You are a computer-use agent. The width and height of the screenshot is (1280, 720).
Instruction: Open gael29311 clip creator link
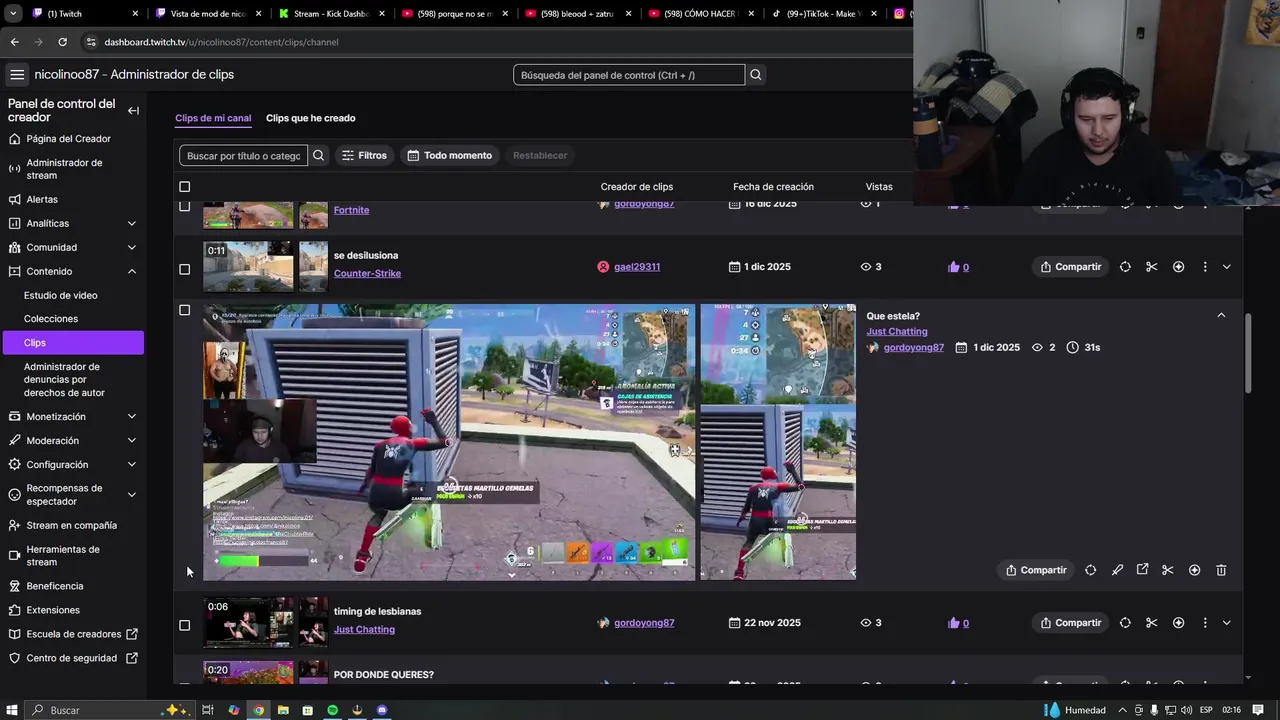pos(637,267)
